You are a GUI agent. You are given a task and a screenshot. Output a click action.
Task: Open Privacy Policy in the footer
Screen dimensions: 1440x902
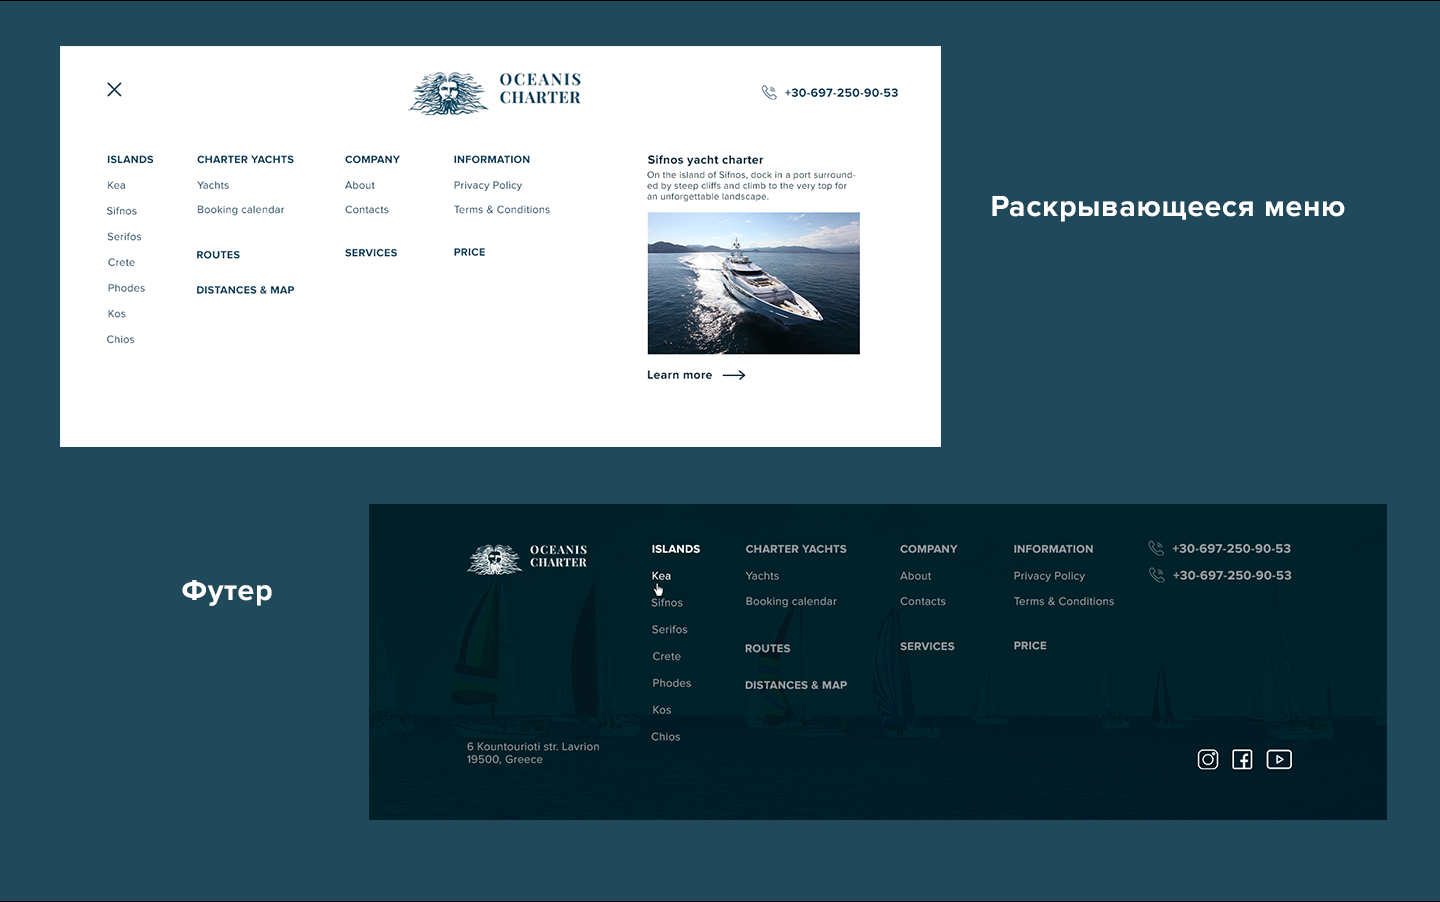coord(1049,576)
